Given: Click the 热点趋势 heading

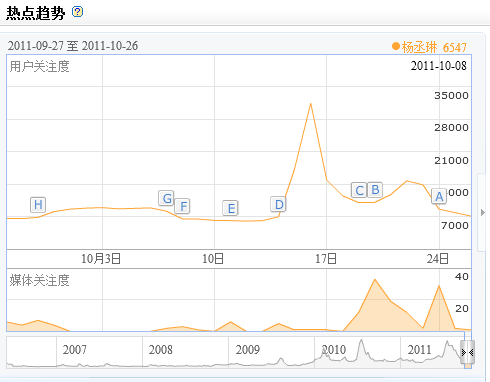Looking at the screenshot, I should click(x=35, y=13).
